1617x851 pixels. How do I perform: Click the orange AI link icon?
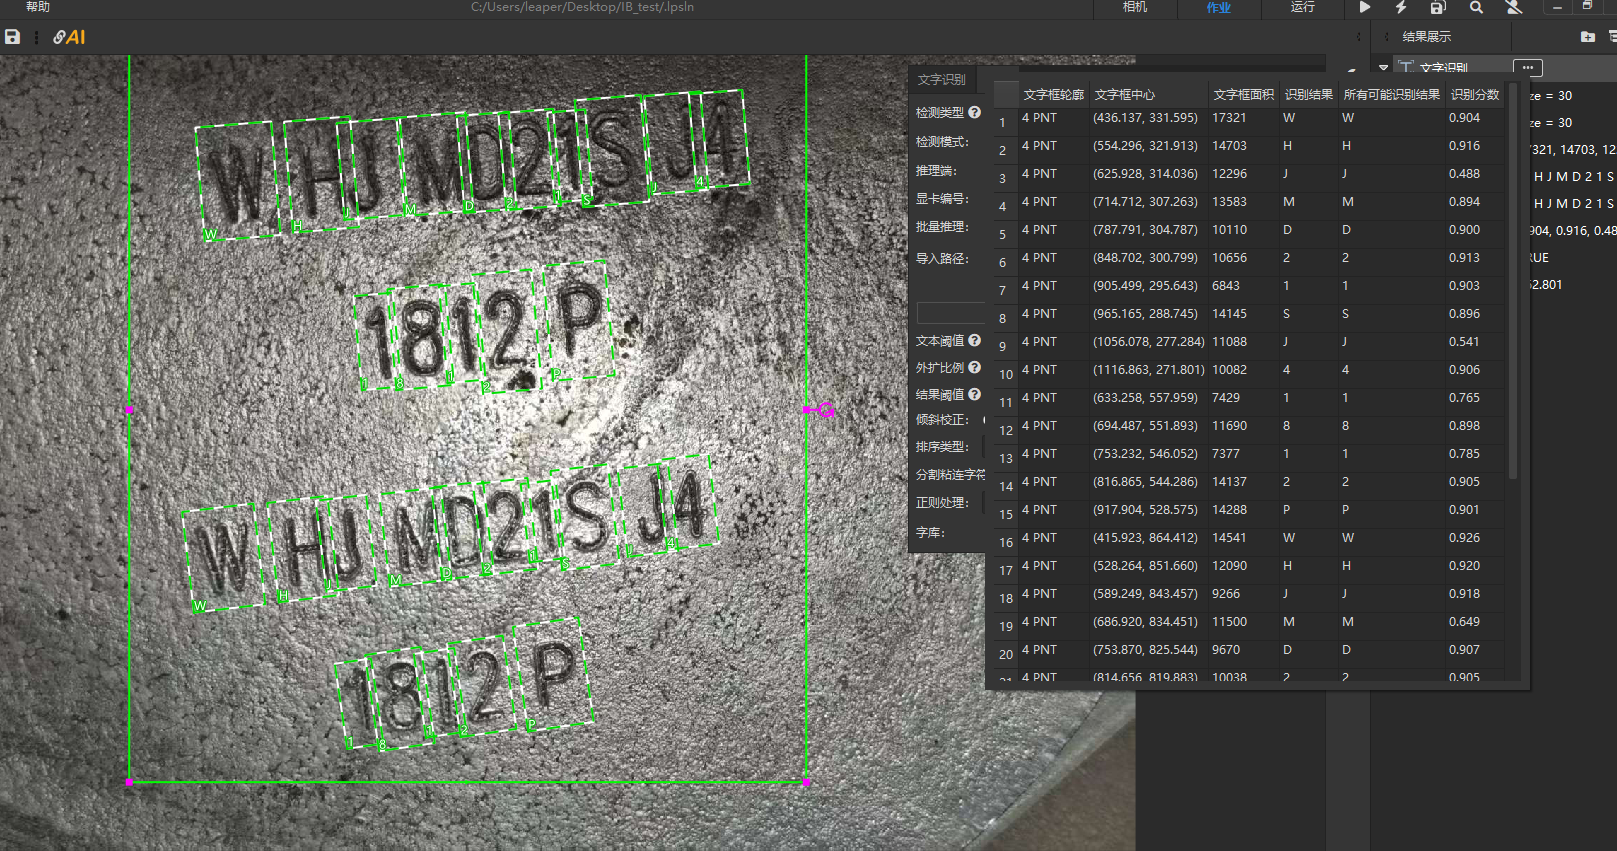coord(69,37)
